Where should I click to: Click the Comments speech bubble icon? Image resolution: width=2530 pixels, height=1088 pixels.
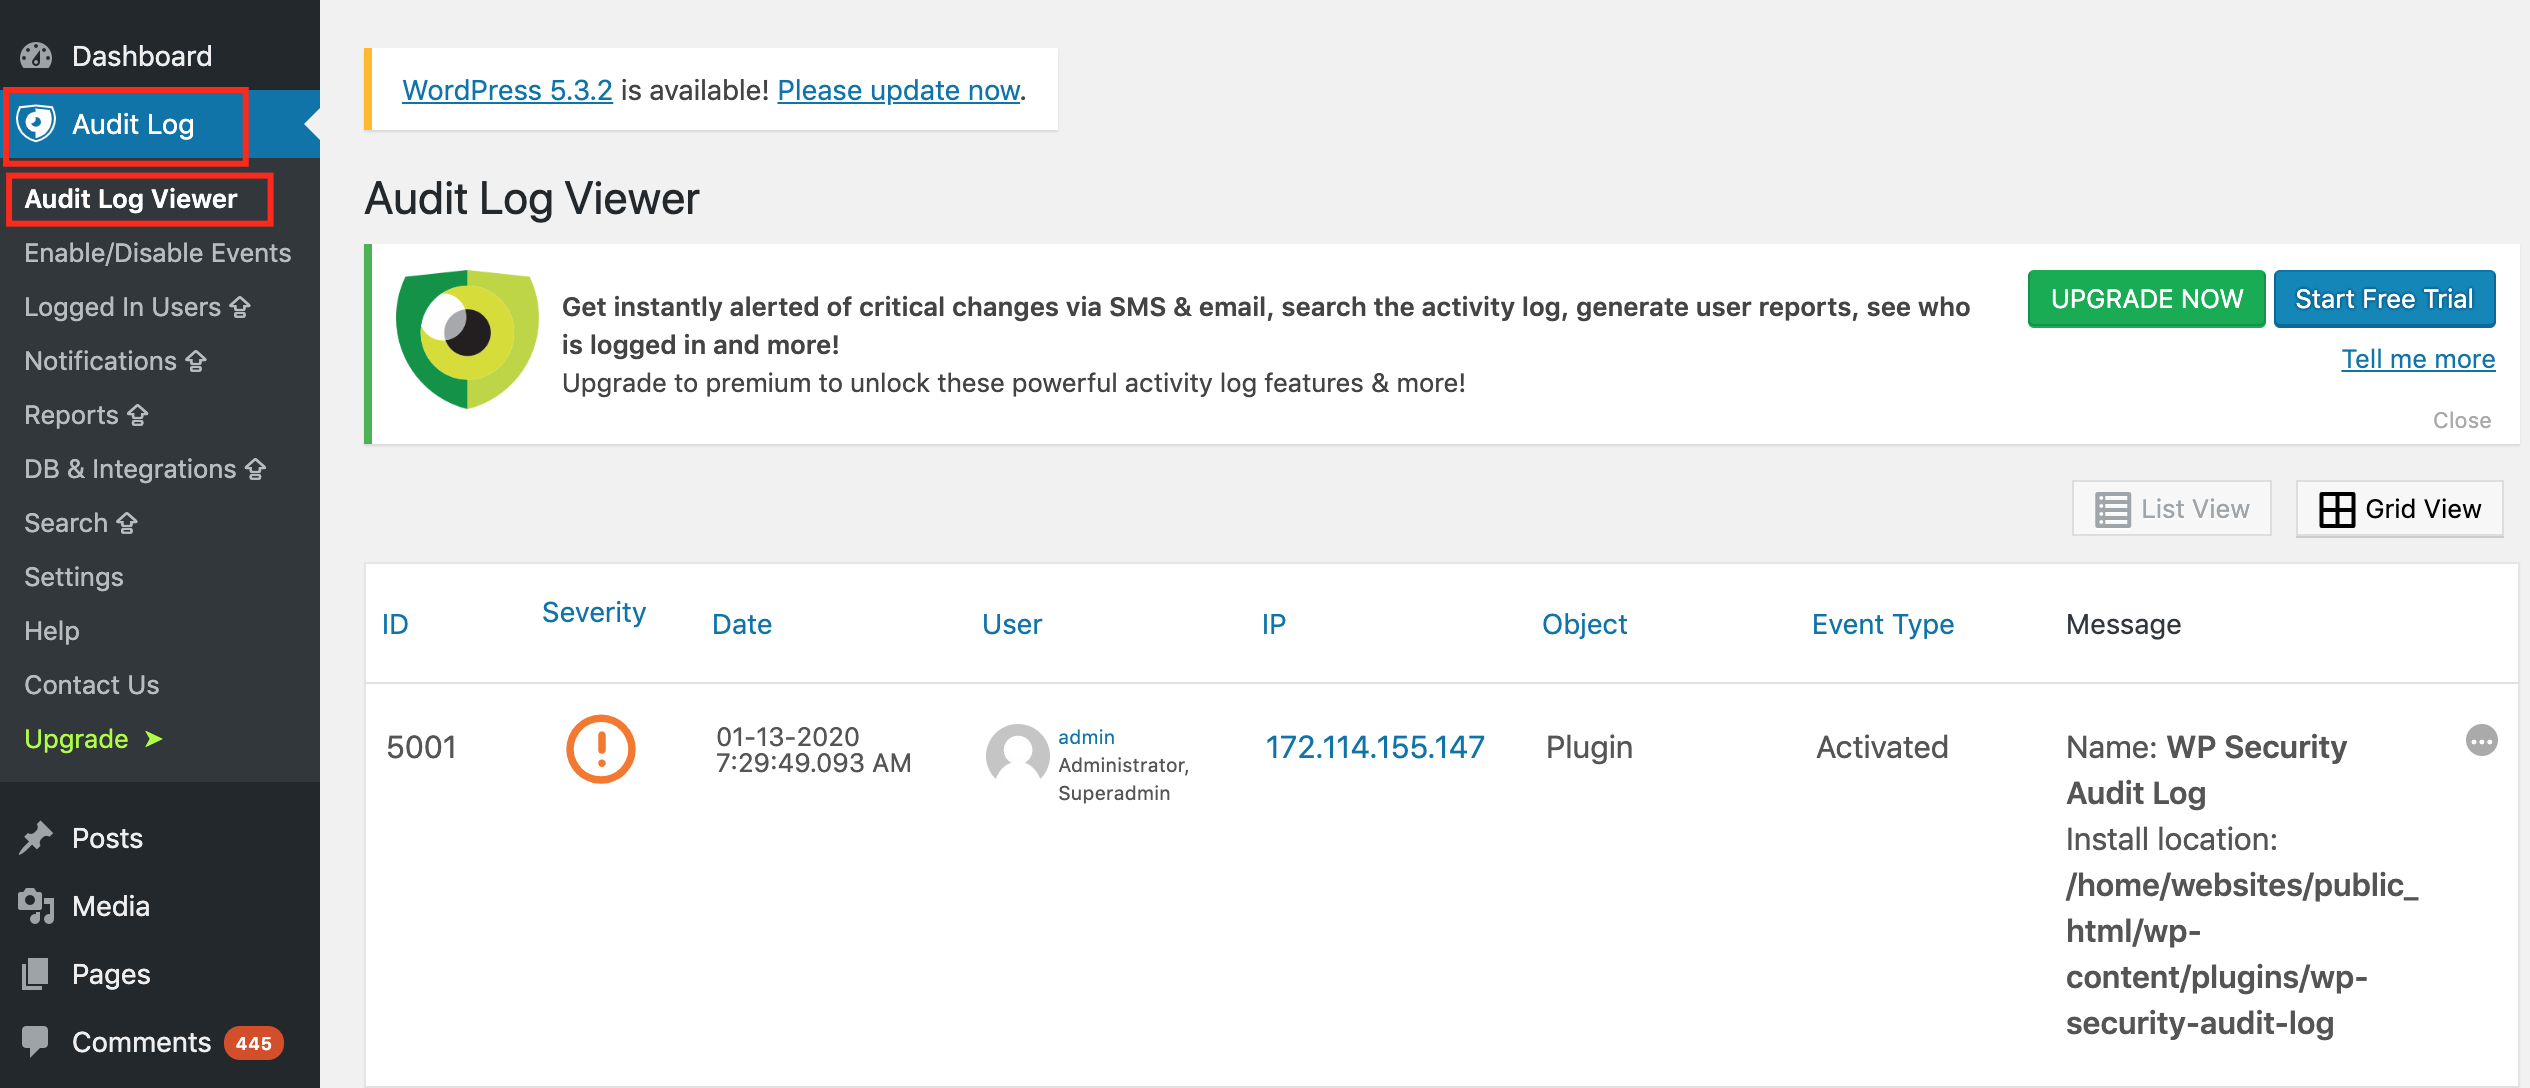36,1041
